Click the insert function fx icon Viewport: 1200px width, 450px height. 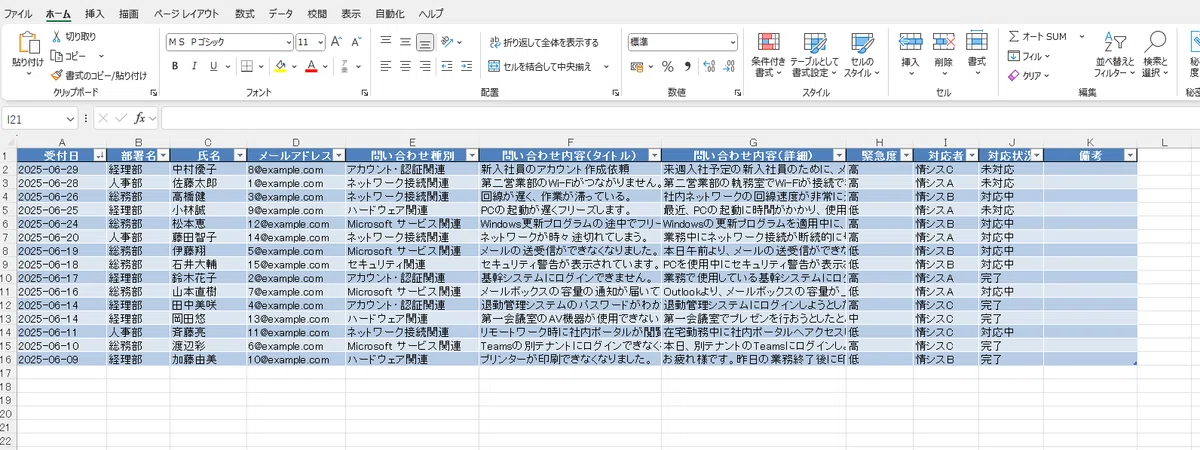tap(140, 118)
